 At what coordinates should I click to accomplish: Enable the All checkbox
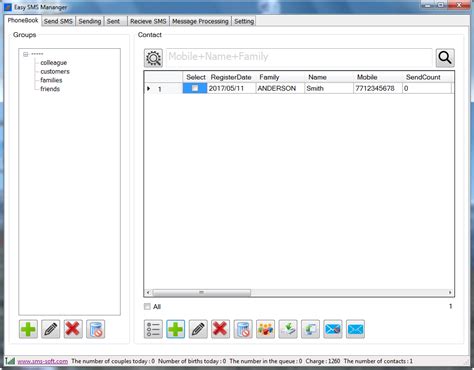pyautogui.click(x=147, y=306)
